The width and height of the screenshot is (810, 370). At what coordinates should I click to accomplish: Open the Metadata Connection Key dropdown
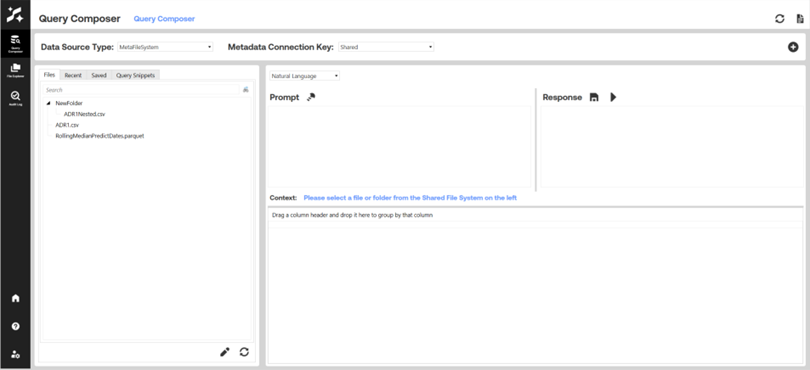coord(386,47)
